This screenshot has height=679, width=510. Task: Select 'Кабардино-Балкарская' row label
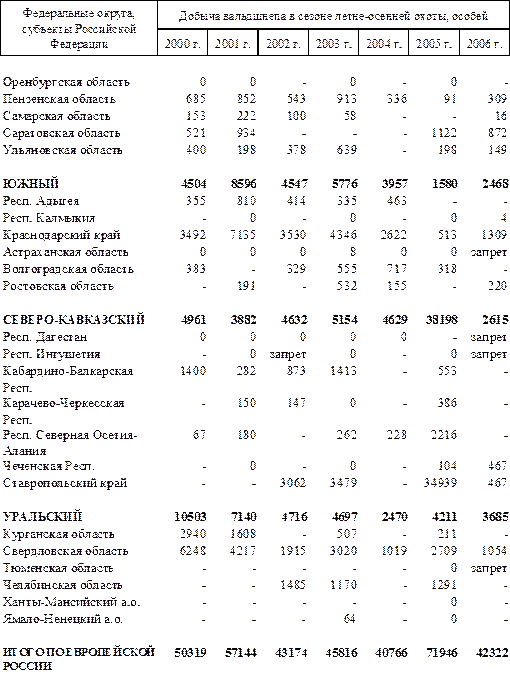68,371
